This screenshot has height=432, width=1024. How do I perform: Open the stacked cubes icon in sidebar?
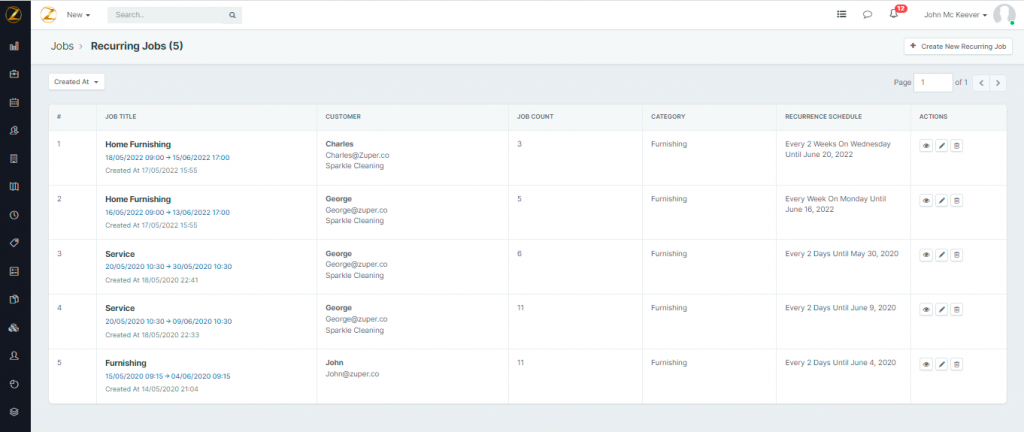point(14,328)
